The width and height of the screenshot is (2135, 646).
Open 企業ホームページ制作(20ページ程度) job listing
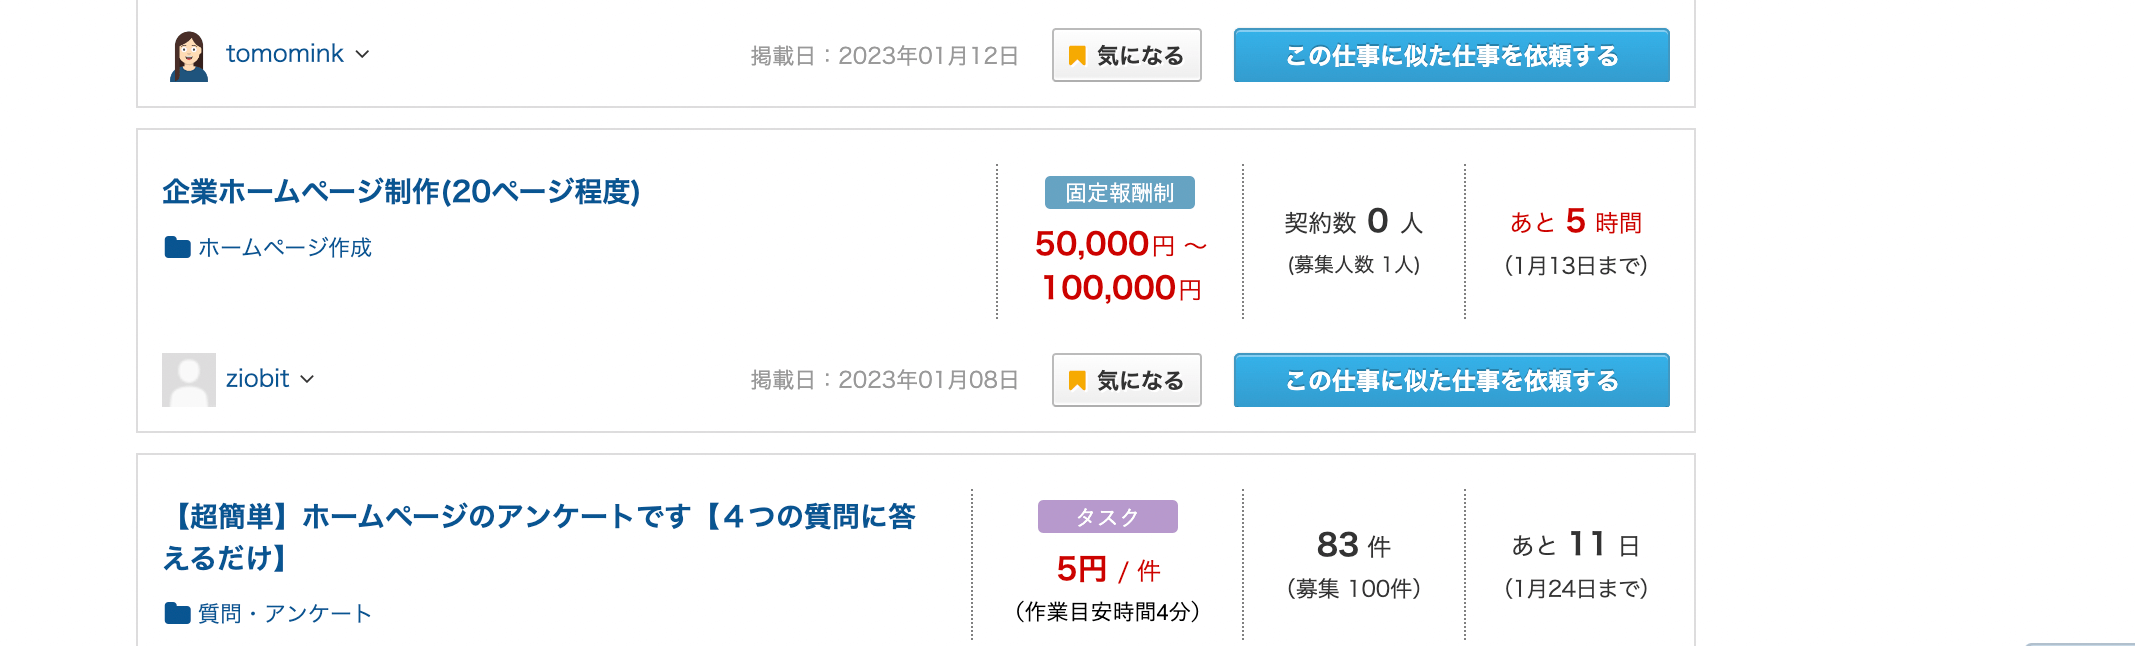point(401,191)
